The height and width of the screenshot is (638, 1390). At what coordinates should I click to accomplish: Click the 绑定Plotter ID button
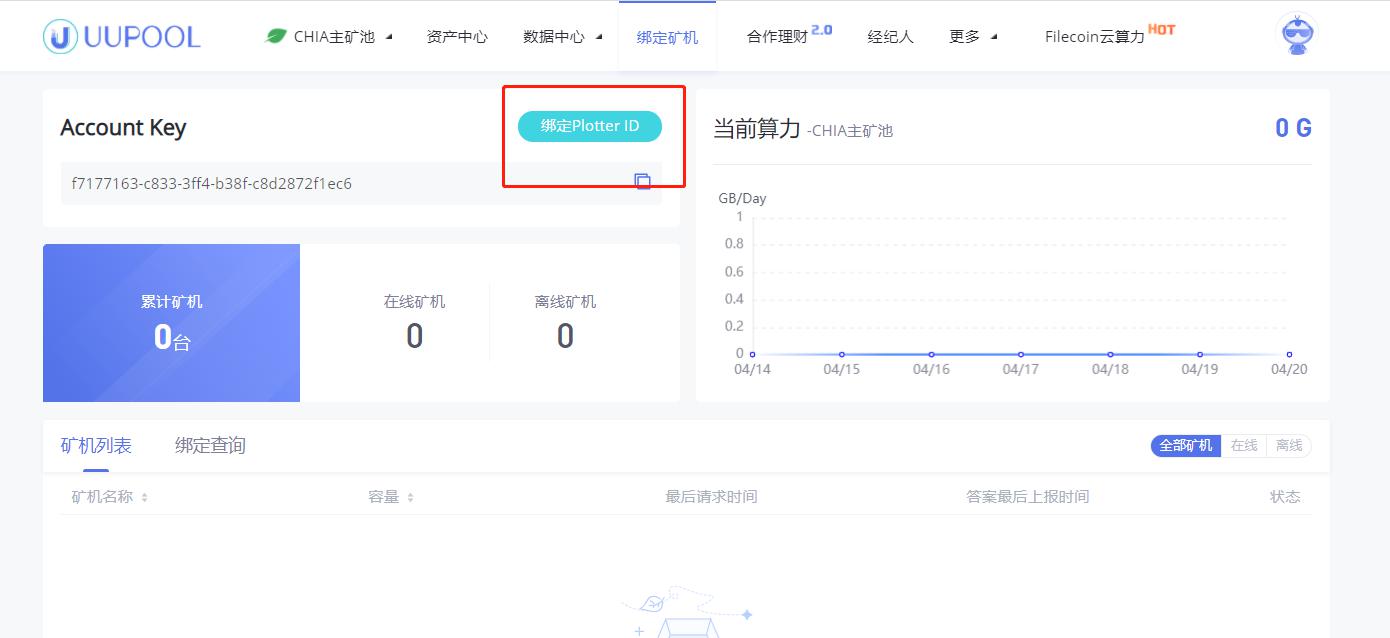[x=589, y=126]
